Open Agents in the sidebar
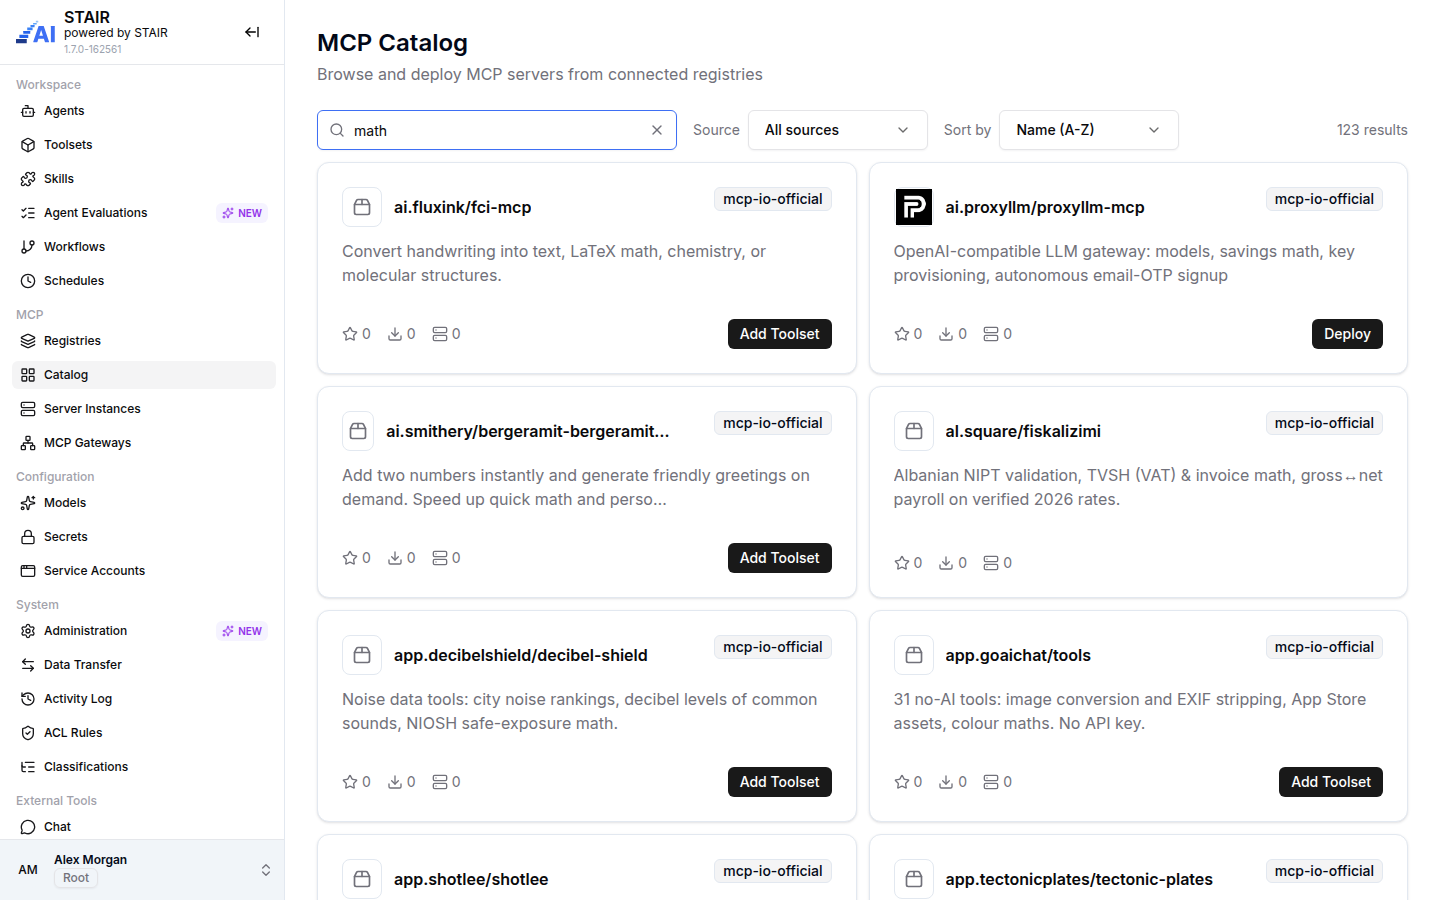1440x900 pixels. point(144,111)
